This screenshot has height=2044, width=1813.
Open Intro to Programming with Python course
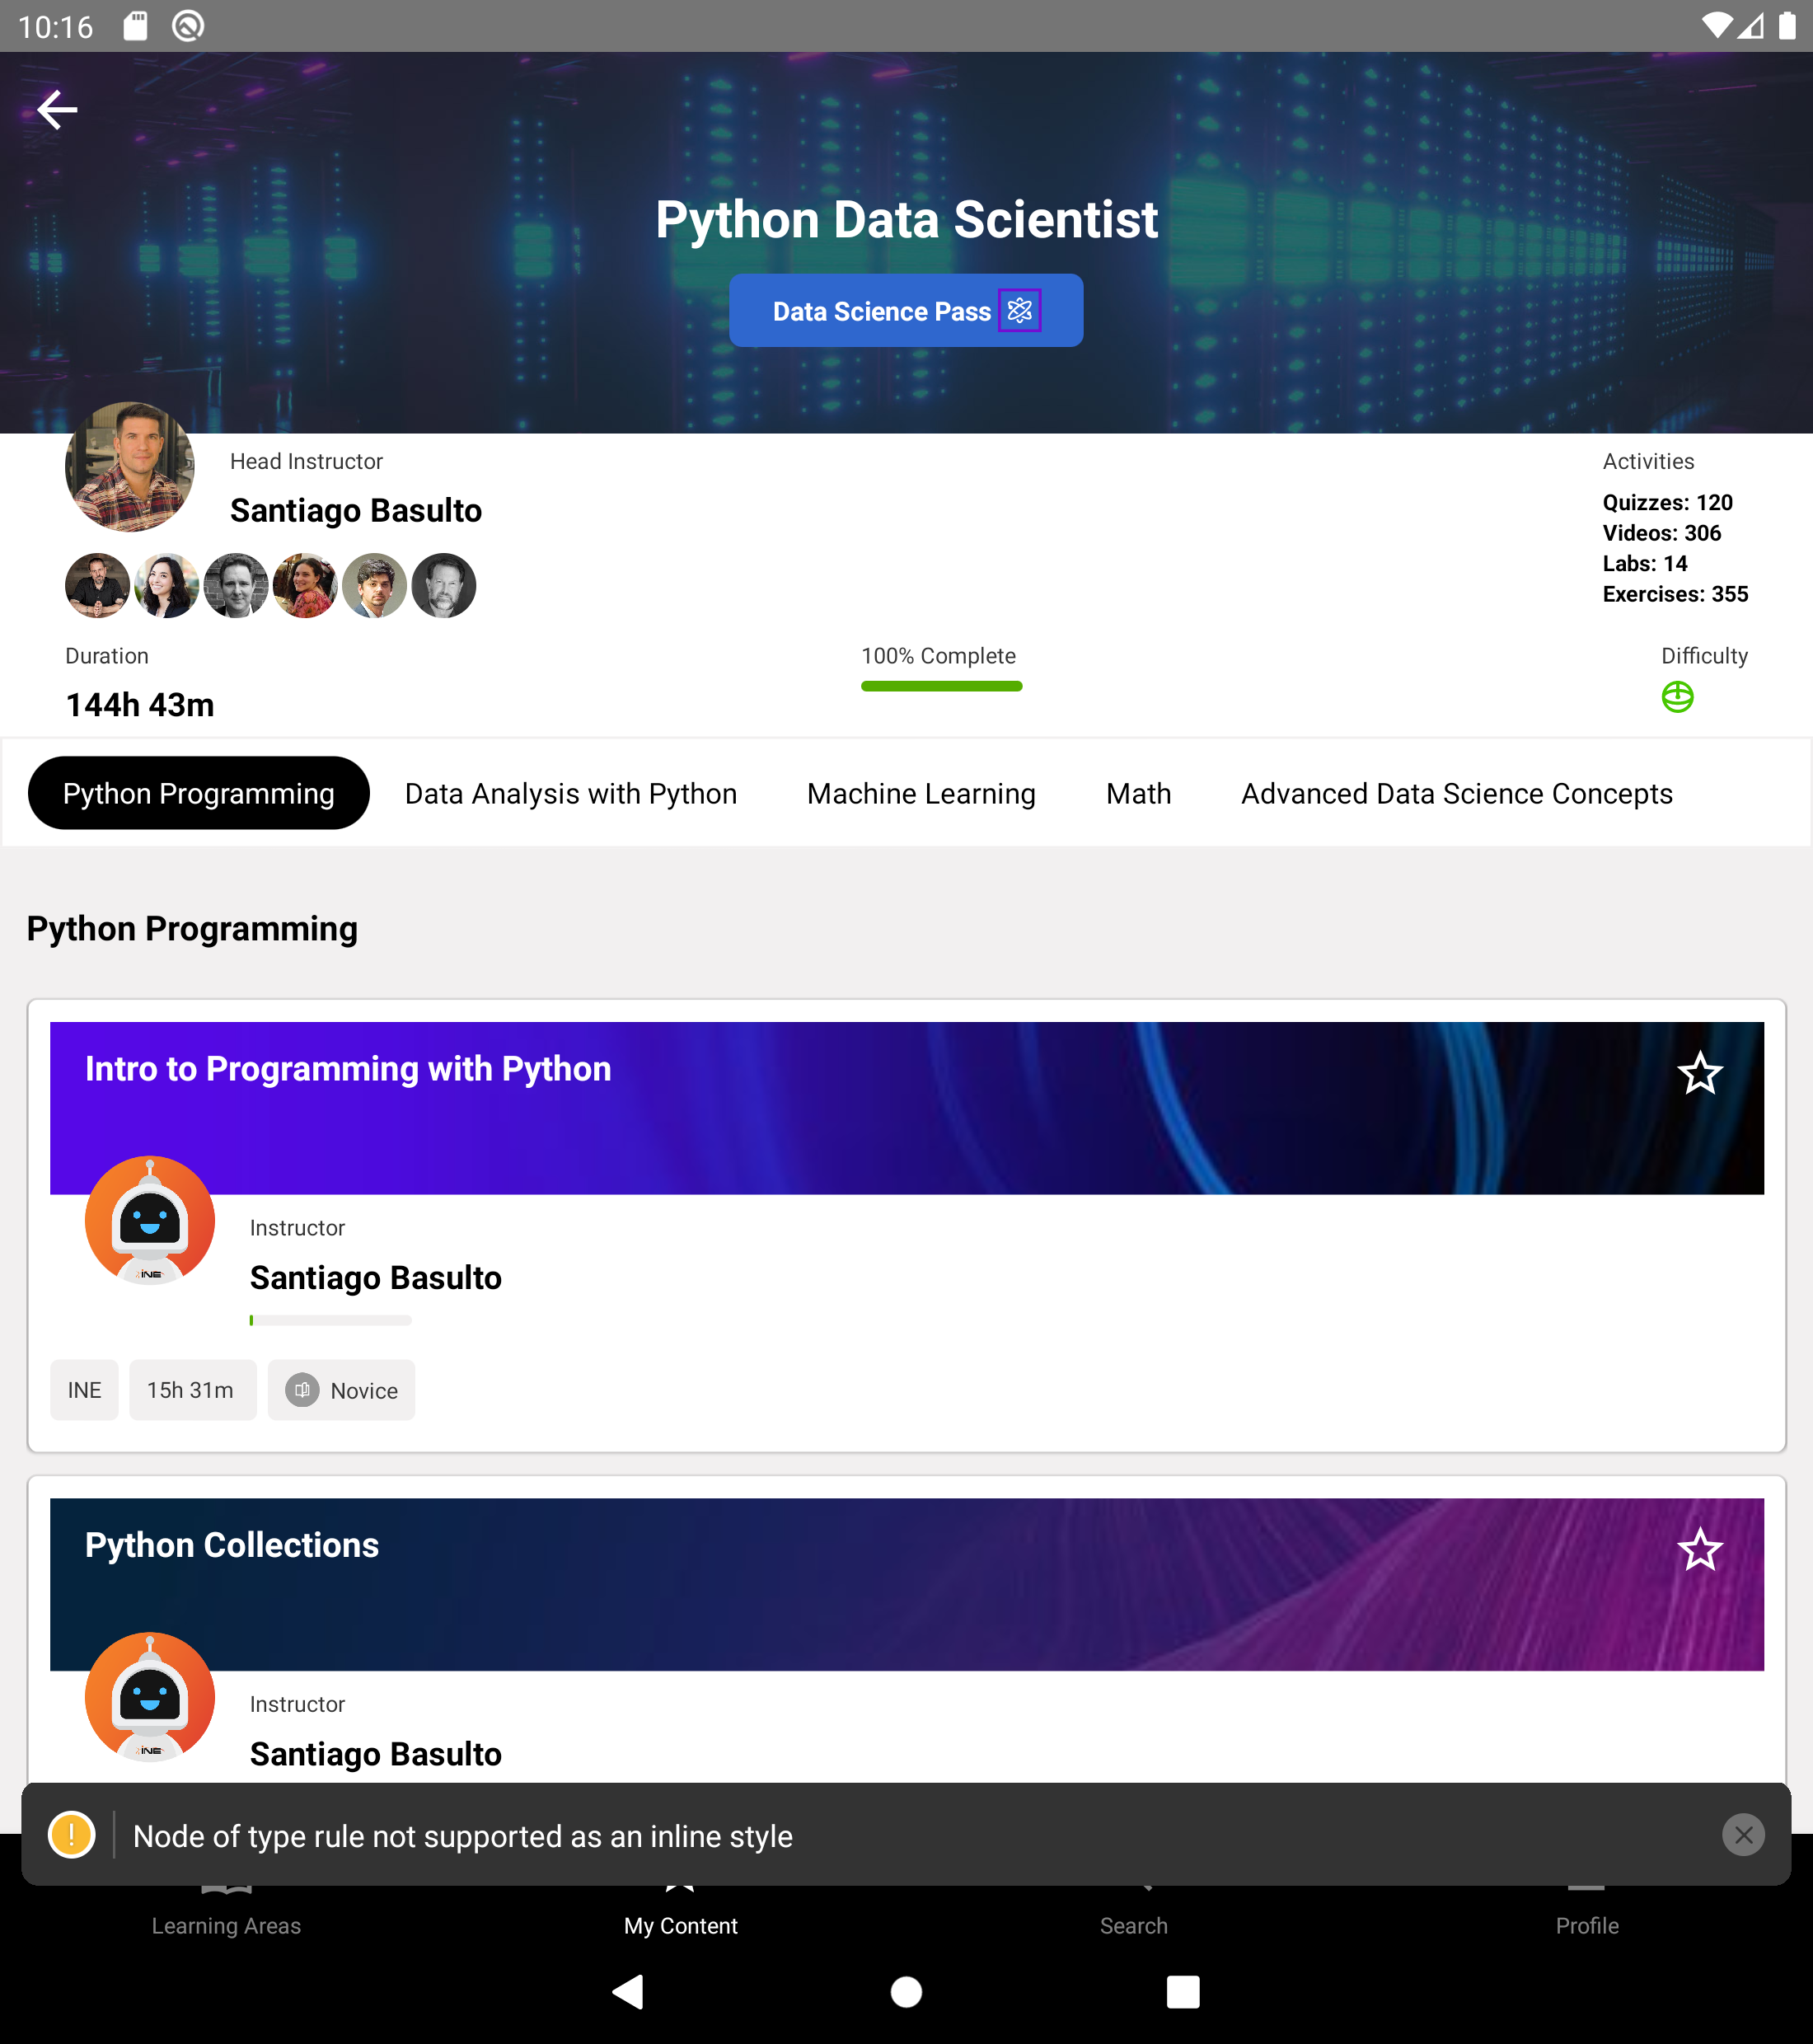(x=347, y=1069)
